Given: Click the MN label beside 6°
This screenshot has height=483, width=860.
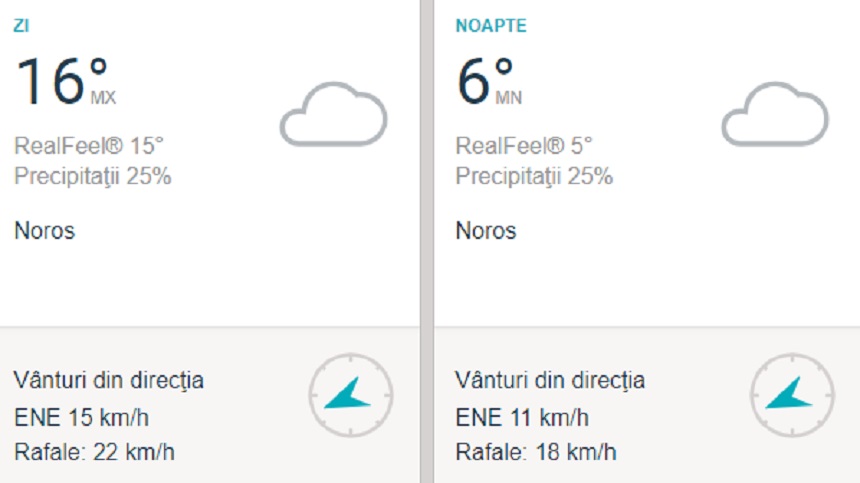Looking at the screenshot, I should [508, 98].
